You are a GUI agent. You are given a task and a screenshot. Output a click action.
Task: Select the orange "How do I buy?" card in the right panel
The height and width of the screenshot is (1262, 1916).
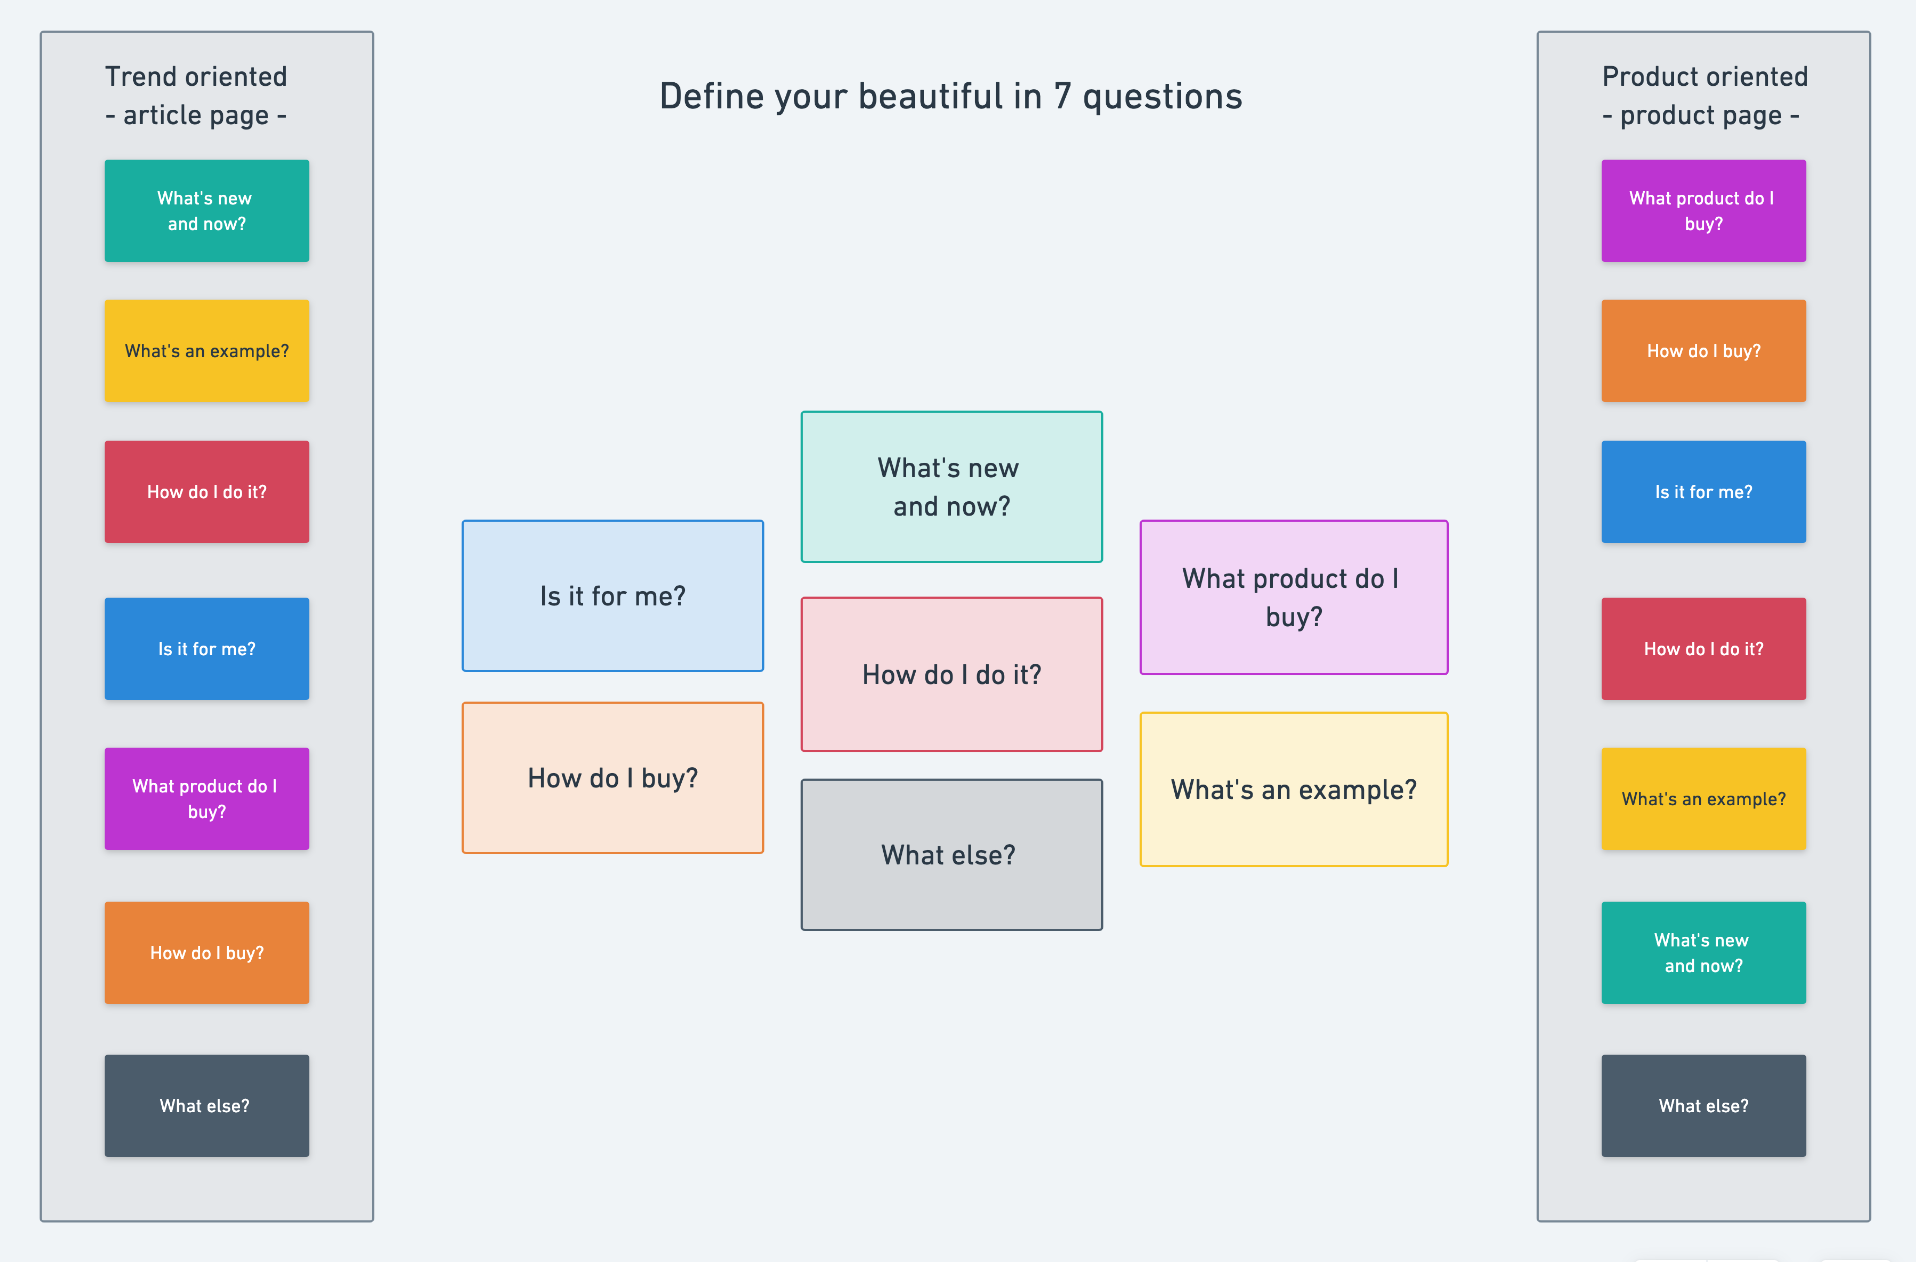[1704, 351]
